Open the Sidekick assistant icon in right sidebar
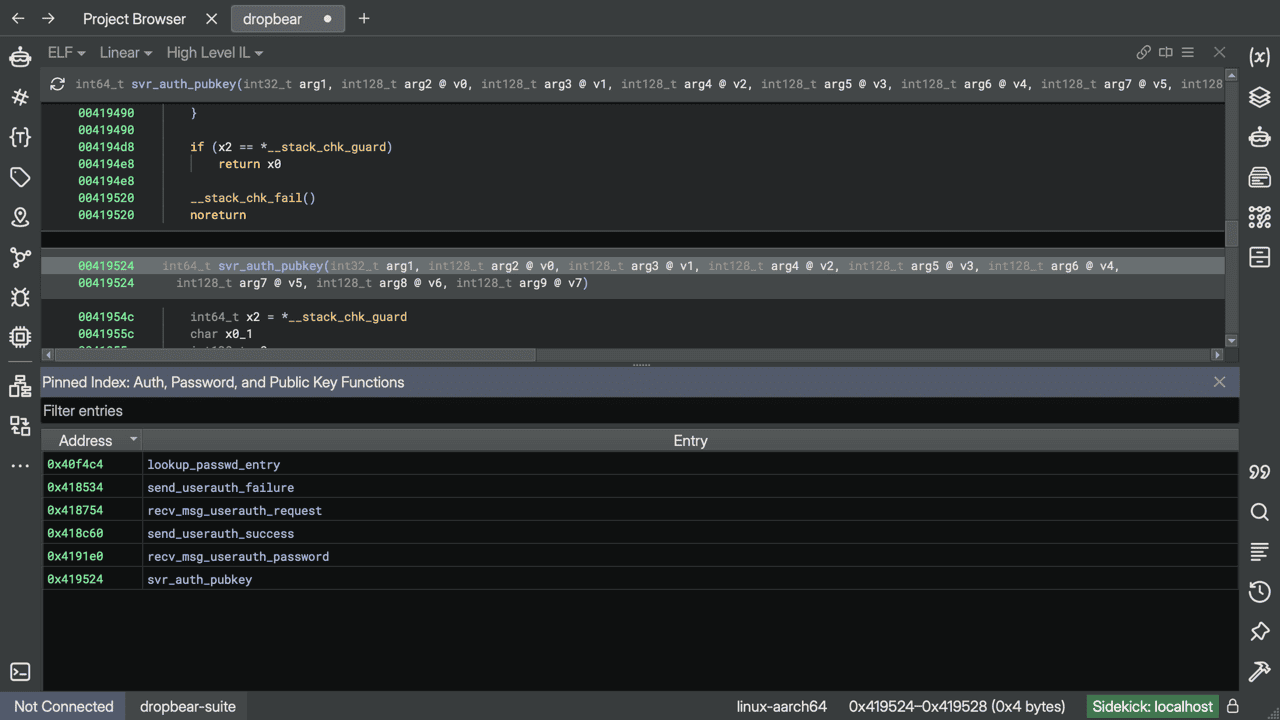 [x=1260, y=137]
